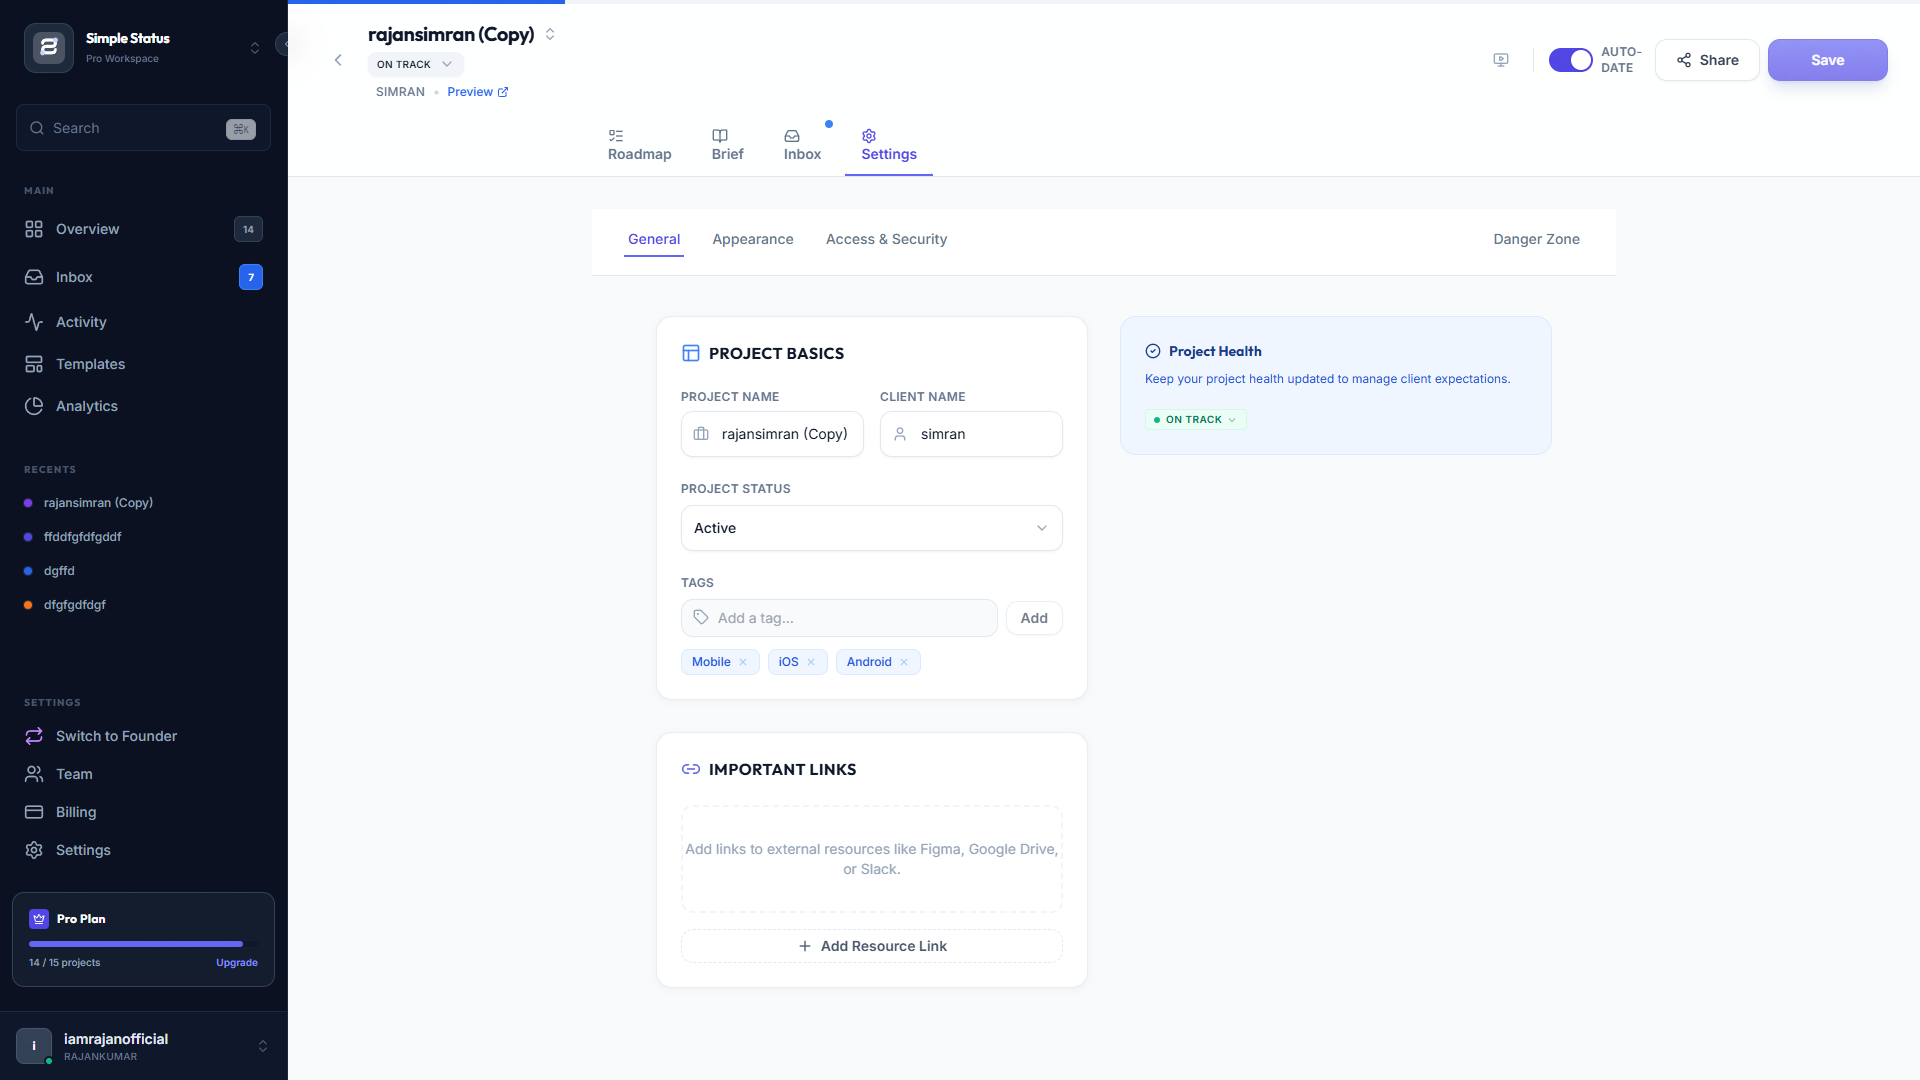Viewport: 1920px width, 1080px height.
Task: Expand the Simple Status workspace switcher
Action: [x=255, y=47]
